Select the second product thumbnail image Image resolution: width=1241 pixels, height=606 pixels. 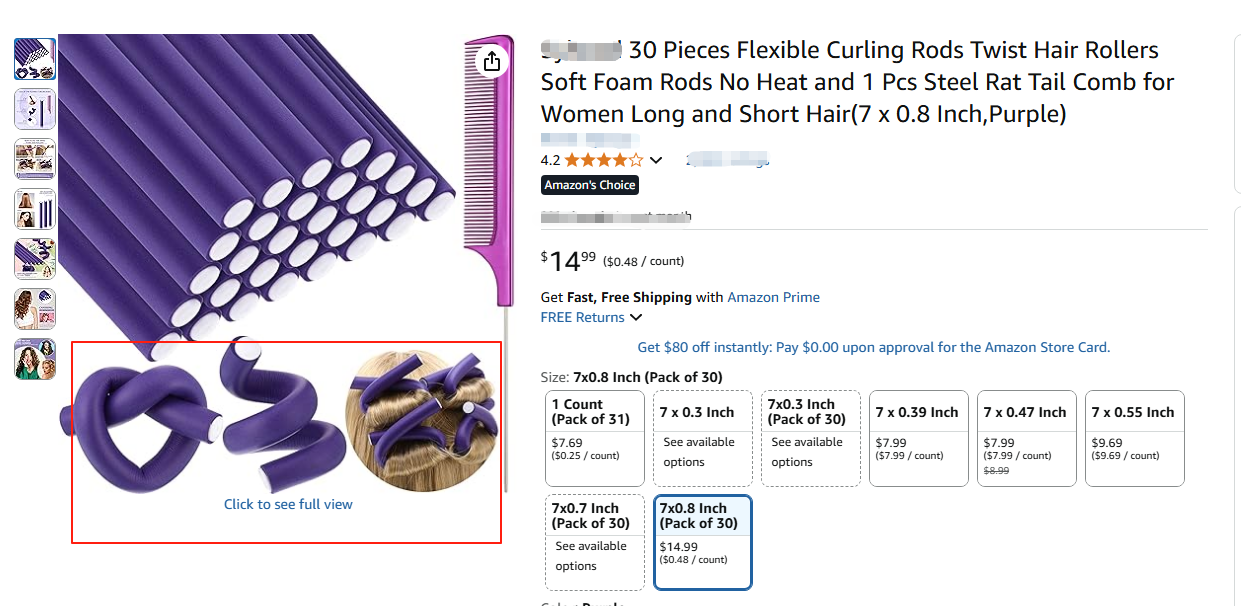(35, 109)
